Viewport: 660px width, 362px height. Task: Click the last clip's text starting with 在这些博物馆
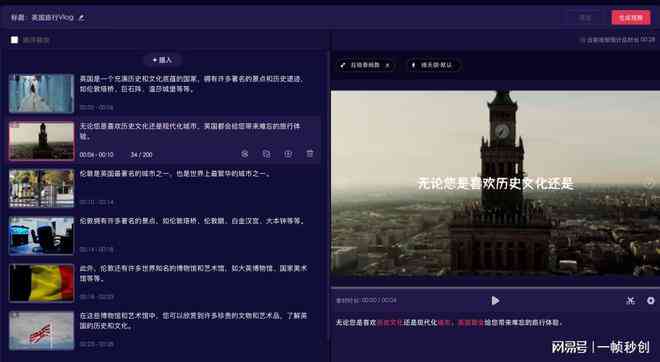193,321
